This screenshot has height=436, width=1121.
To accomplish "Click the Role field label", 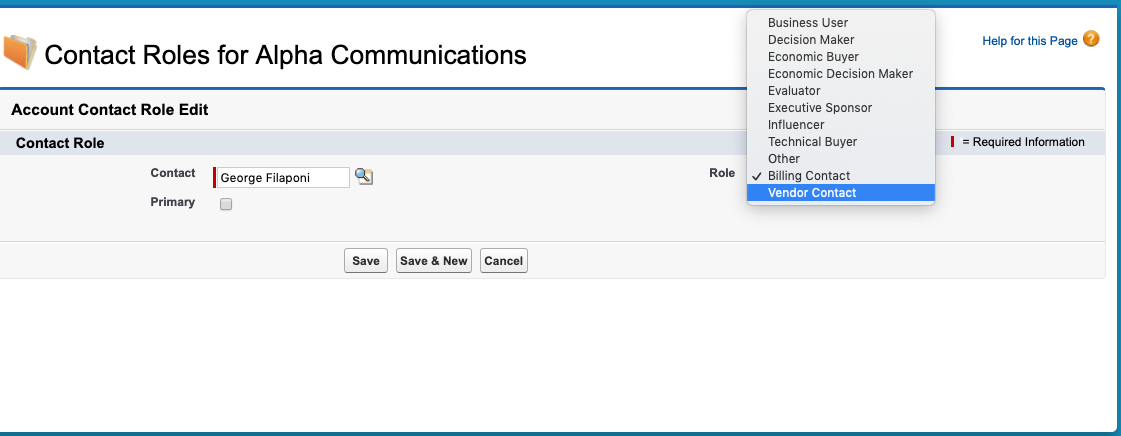I will tap(721, 173).
